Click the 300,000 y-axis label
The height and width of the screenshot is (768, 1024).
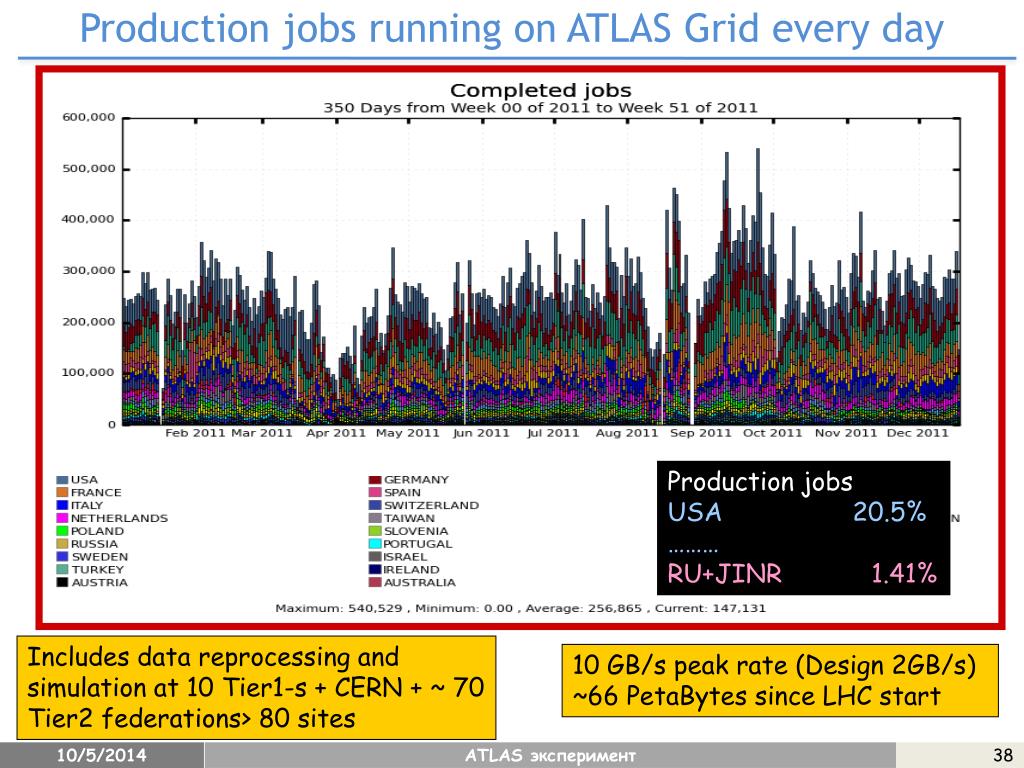pos(88,270)
